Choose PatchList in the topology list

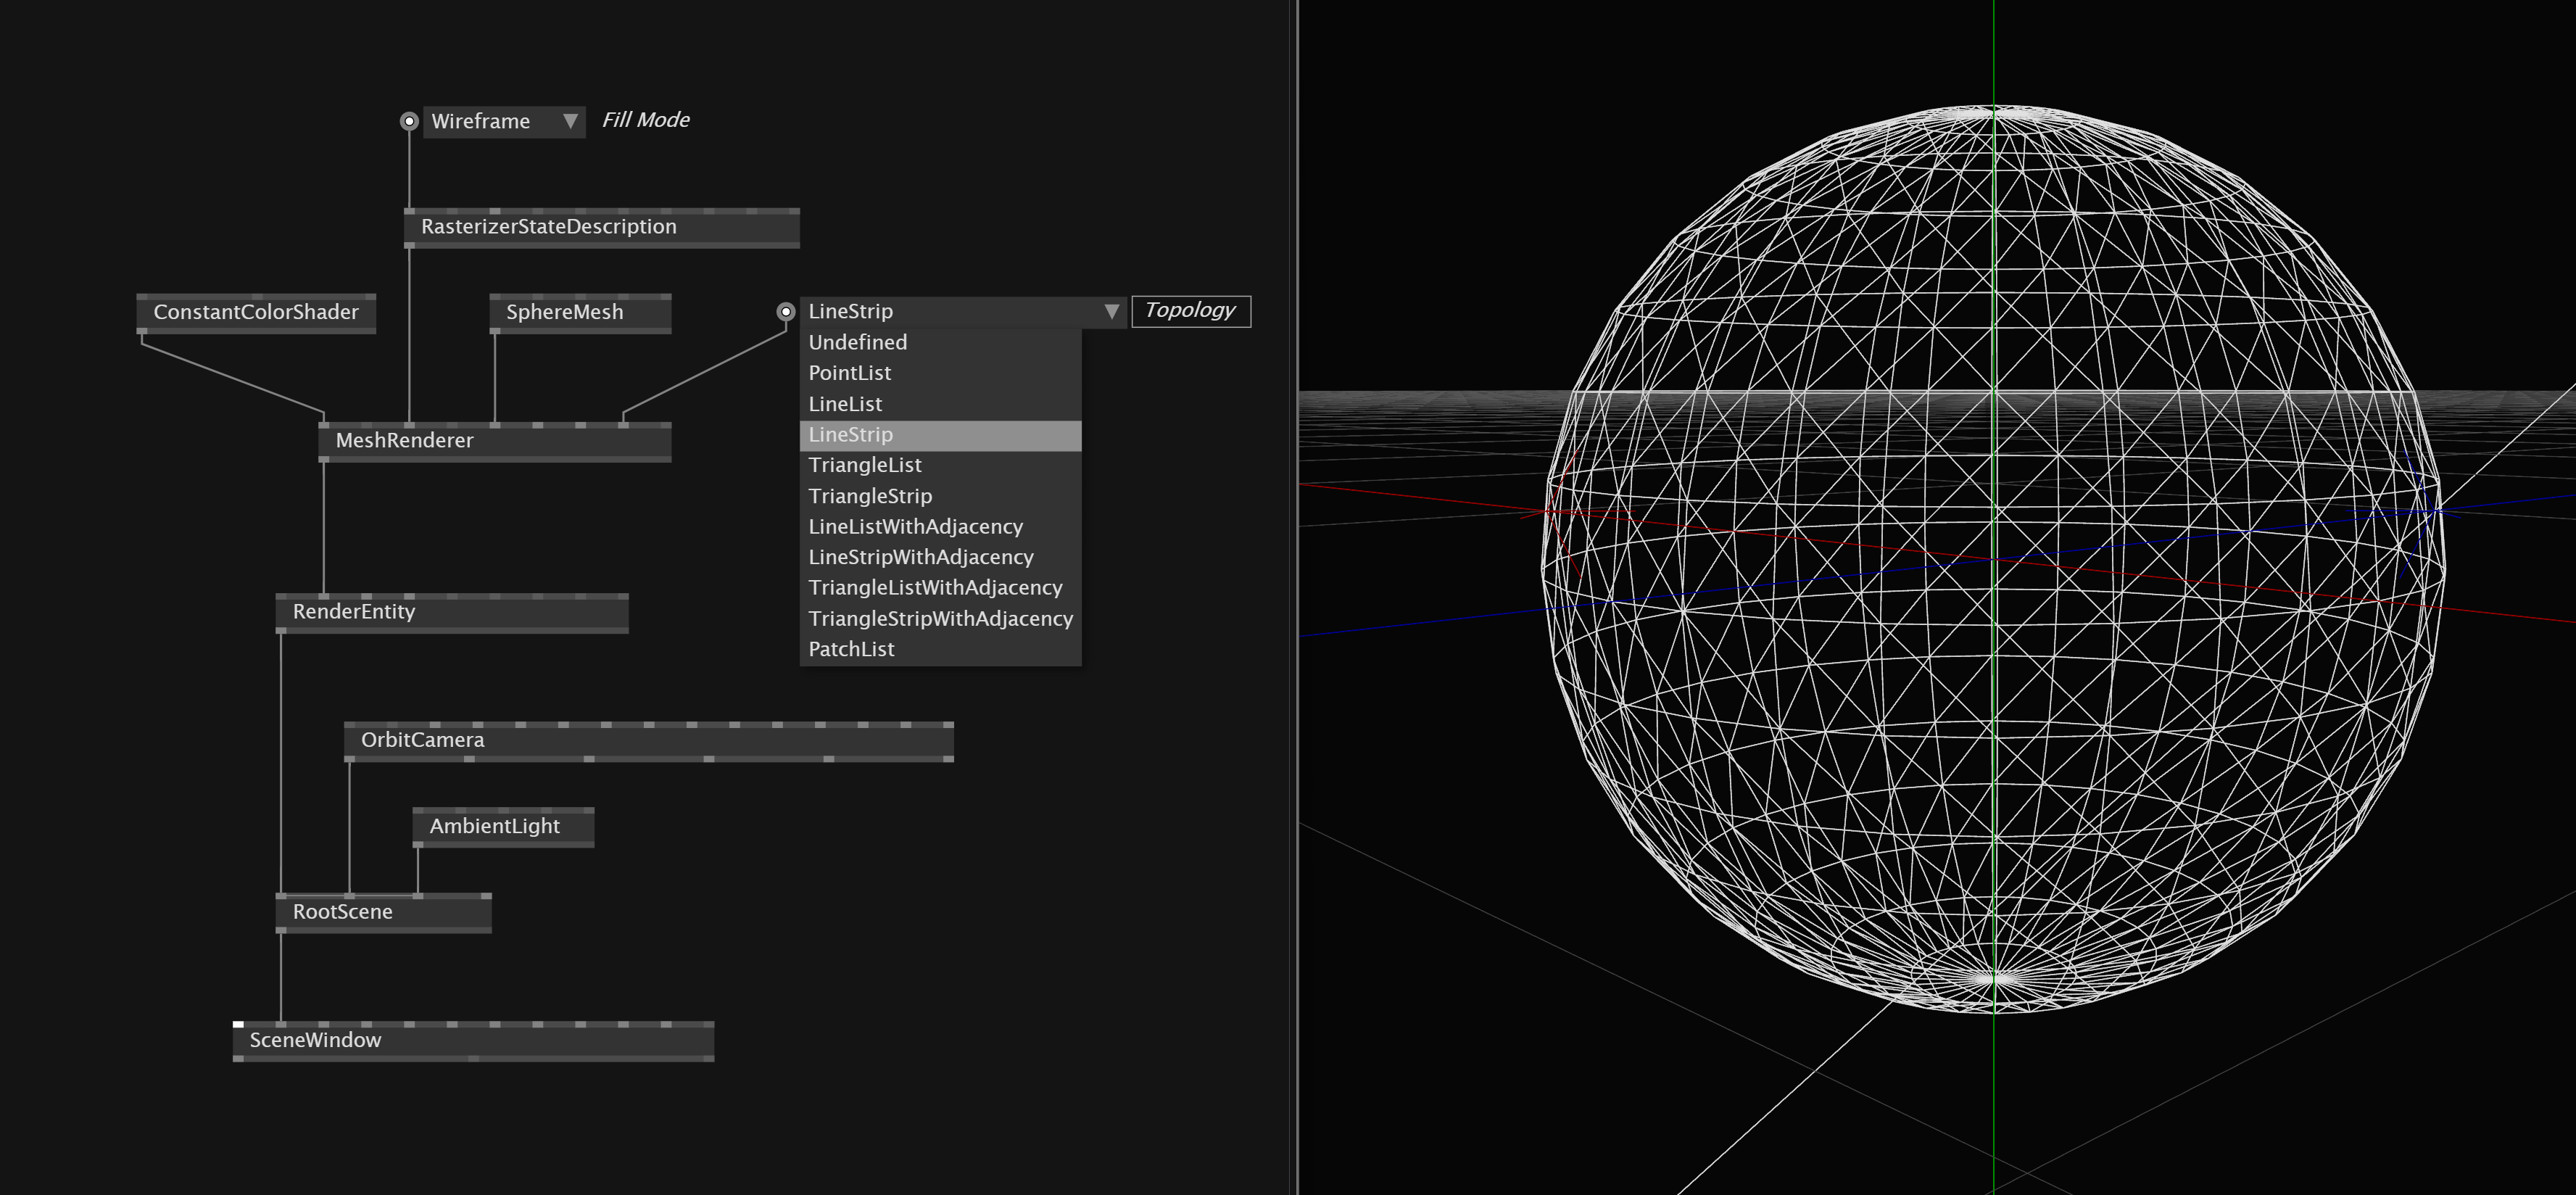(851, 649)
